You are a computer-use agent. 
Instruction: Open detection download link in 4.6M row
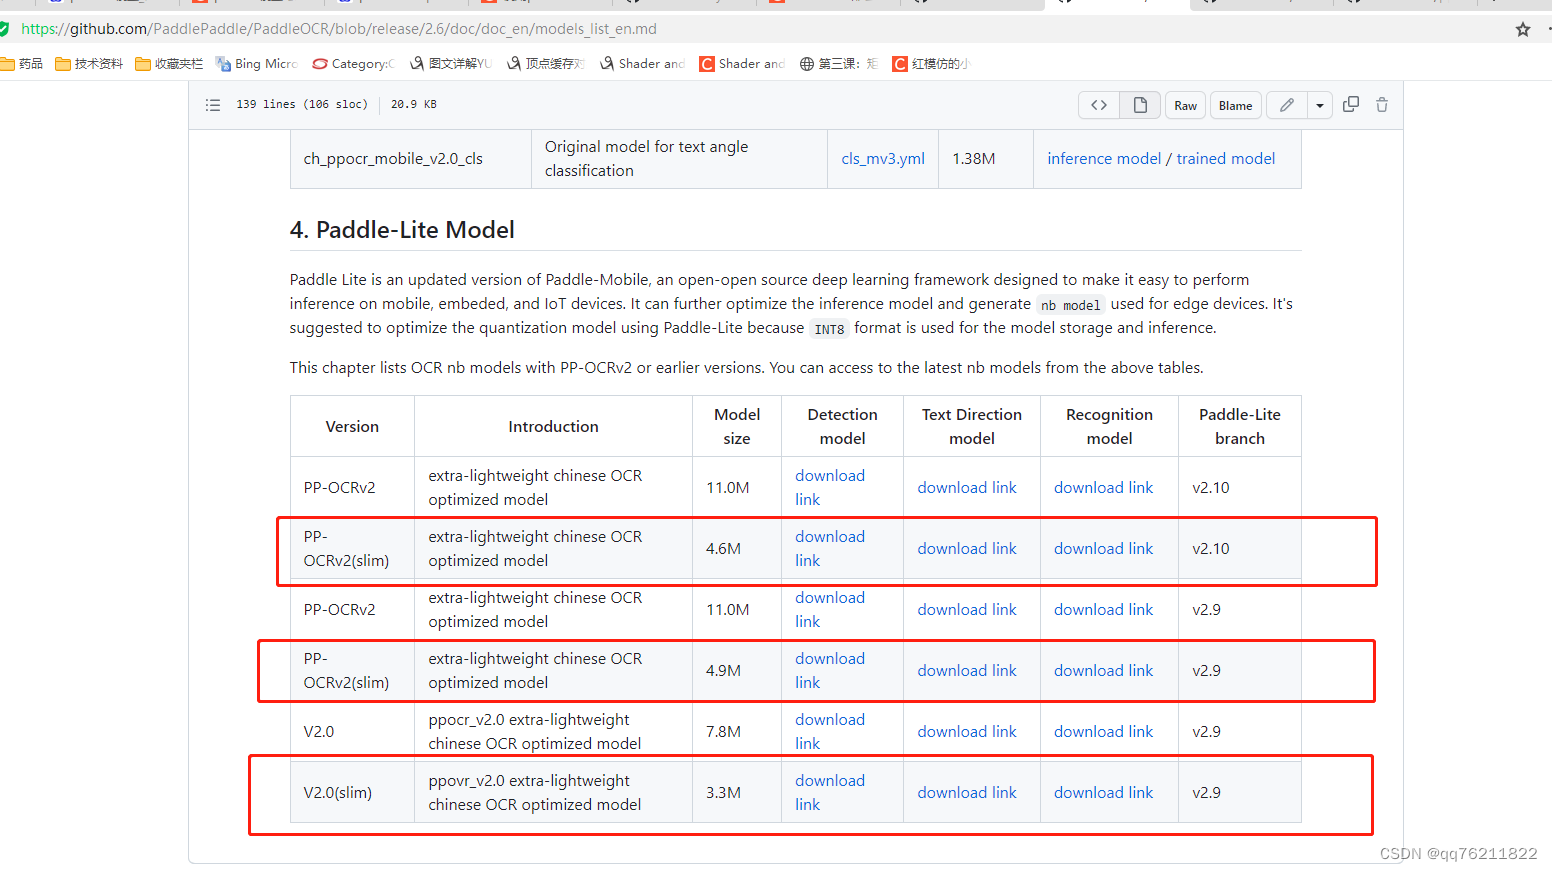click(830, 549)
